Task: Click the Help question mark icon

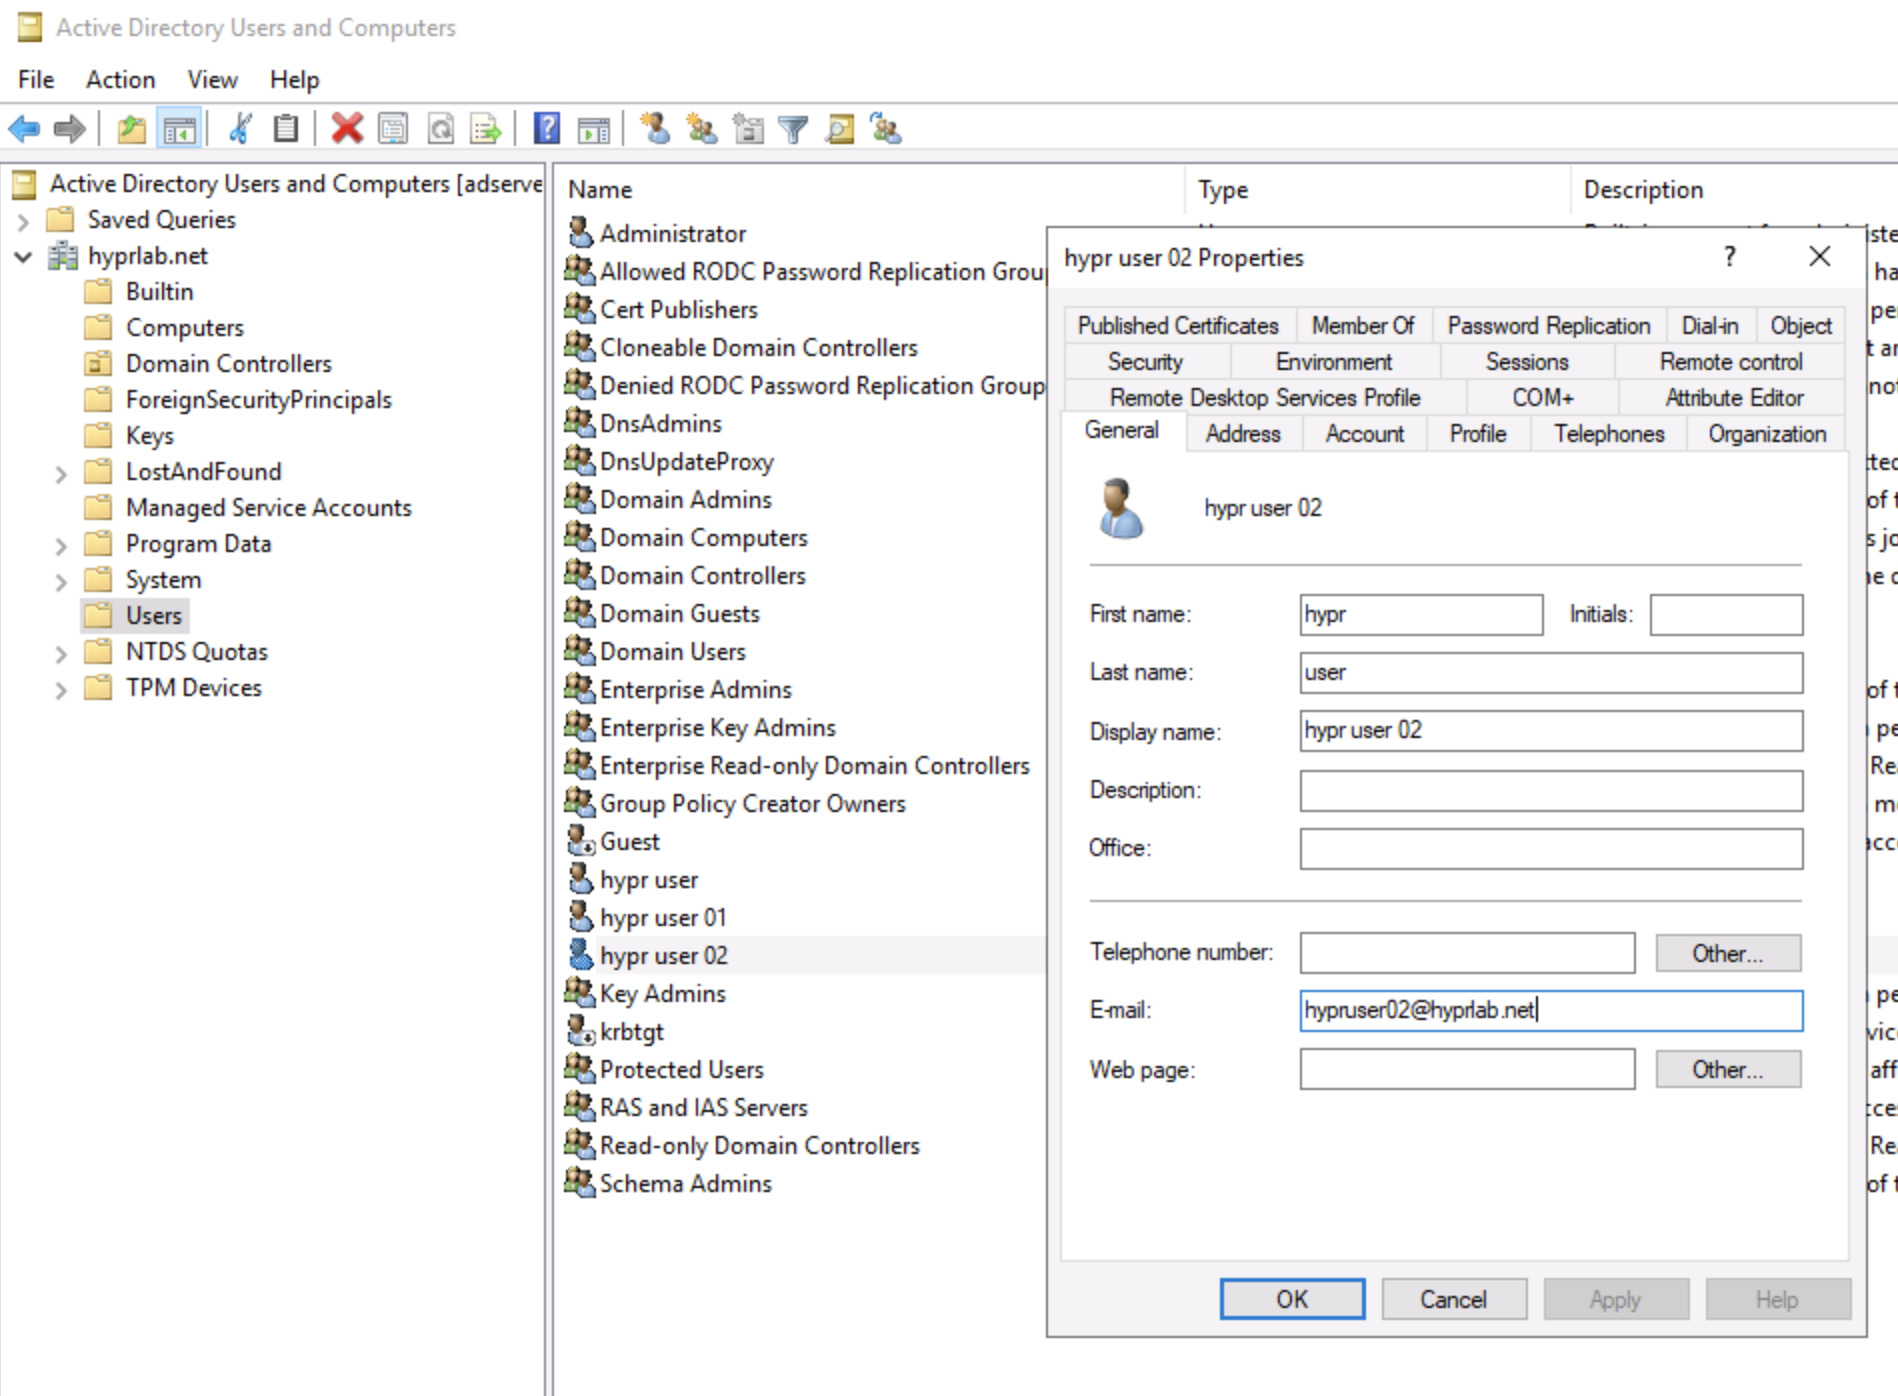Action: click(x=545, y=130)
